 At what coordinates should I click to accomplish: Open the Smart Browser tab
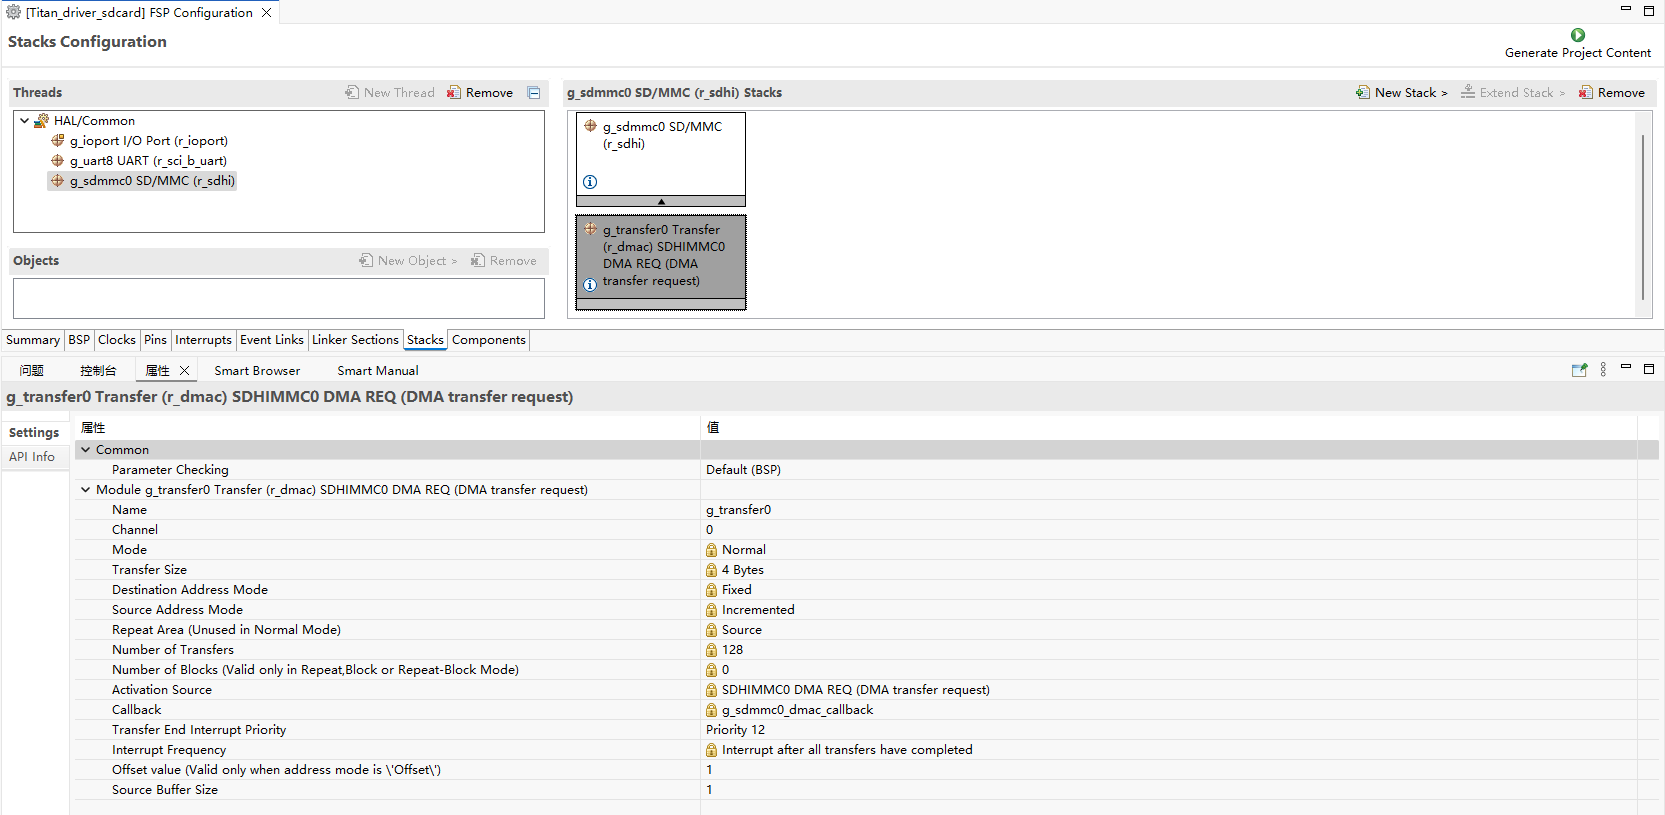coord(257,371)
